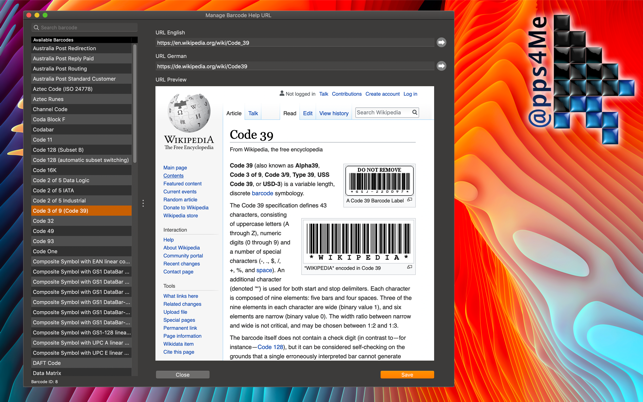Open the View history tab
The height and width of the screenshot is (402, 643).
tap(334, 113)
